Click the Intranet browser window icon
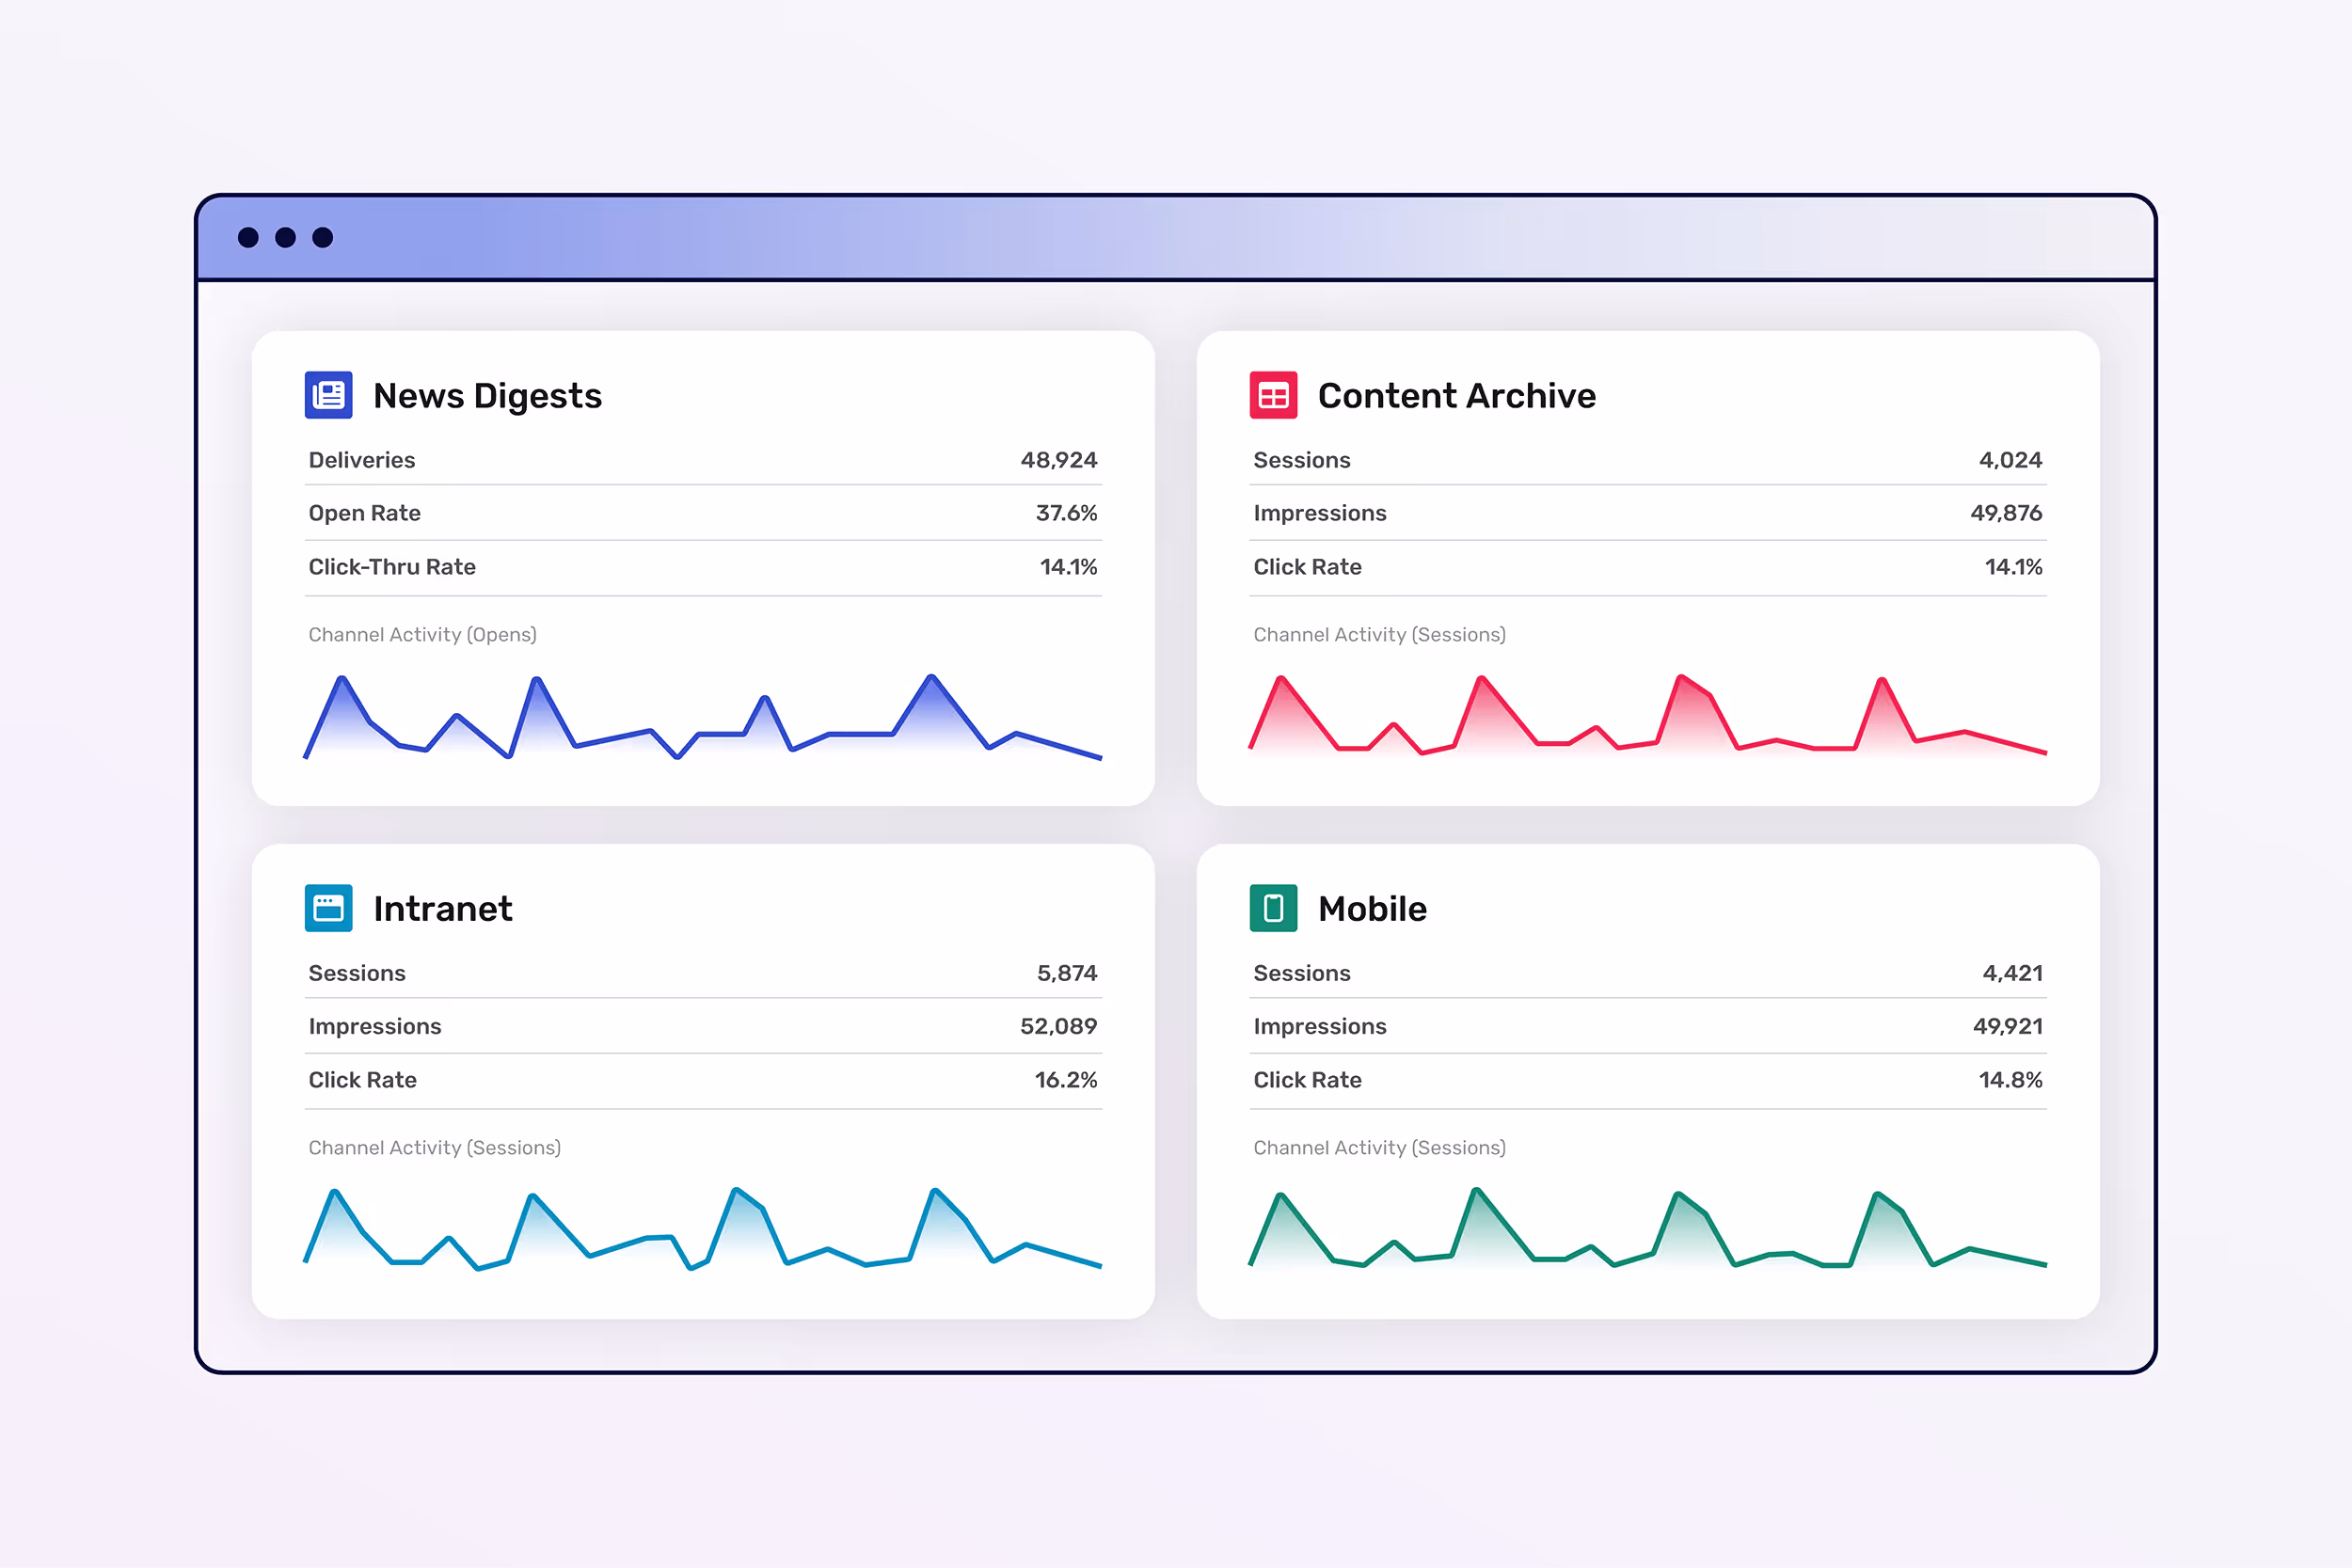Screen dimensions: 2352x1568 [x=329, y=908]
